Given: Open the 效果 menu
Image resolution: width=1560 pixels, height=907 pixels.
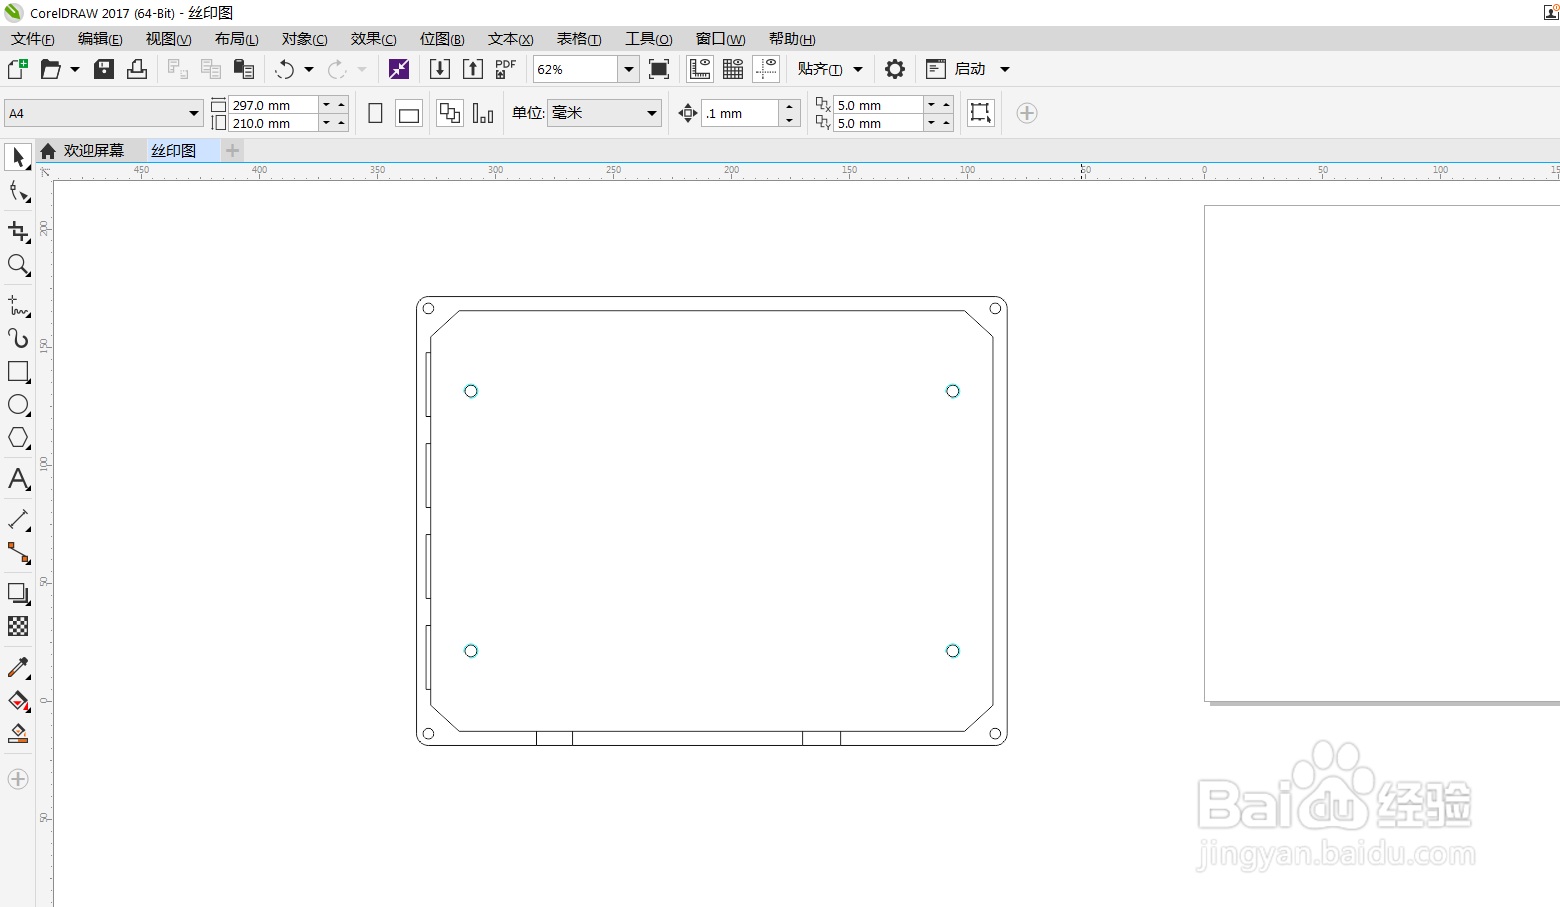Looking at the screenshot, I should [x=373, y=39].
